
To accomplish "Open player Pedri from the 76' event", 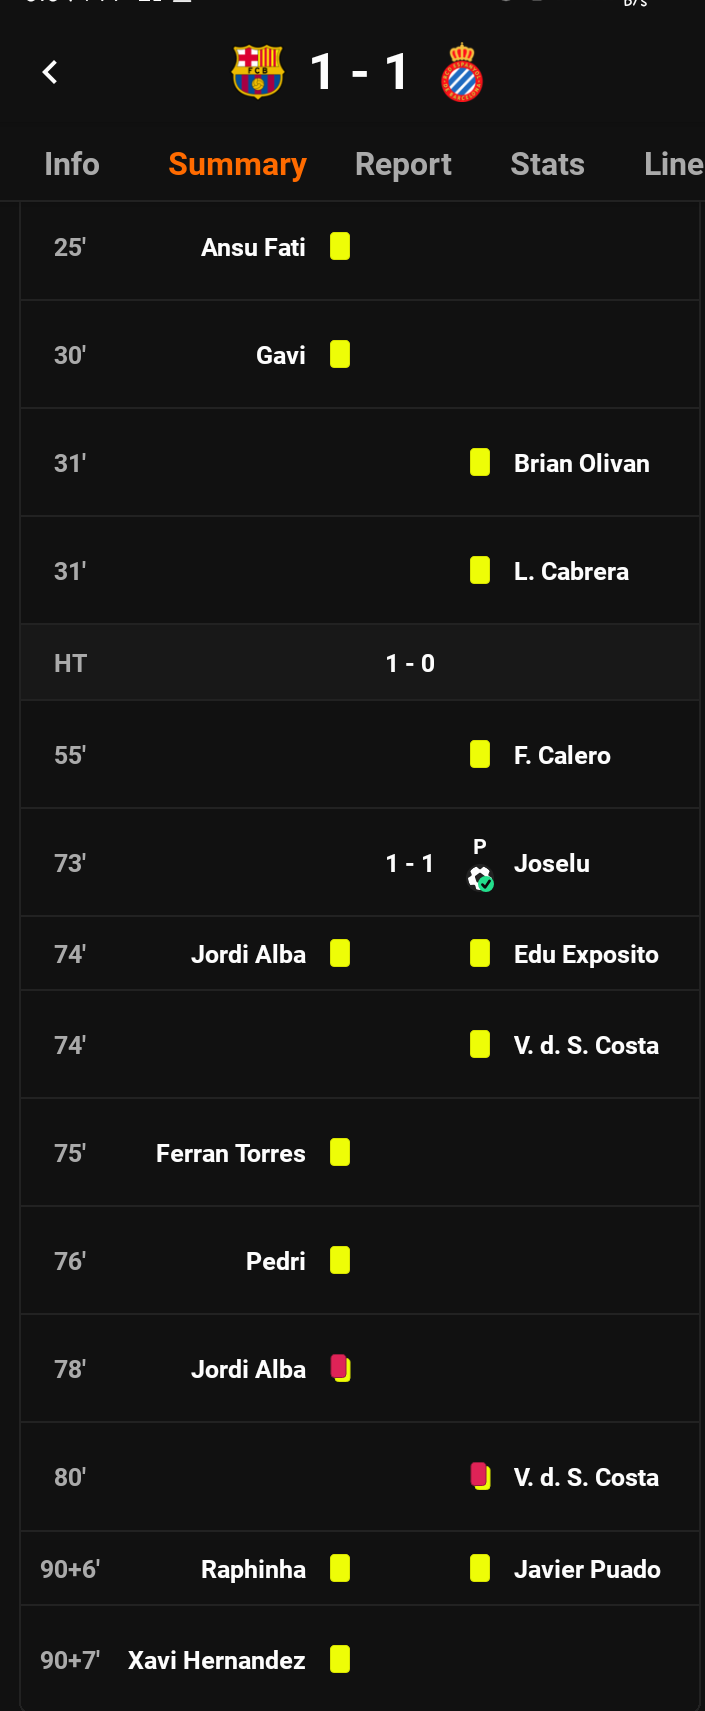I will (x=276, y=1261).
